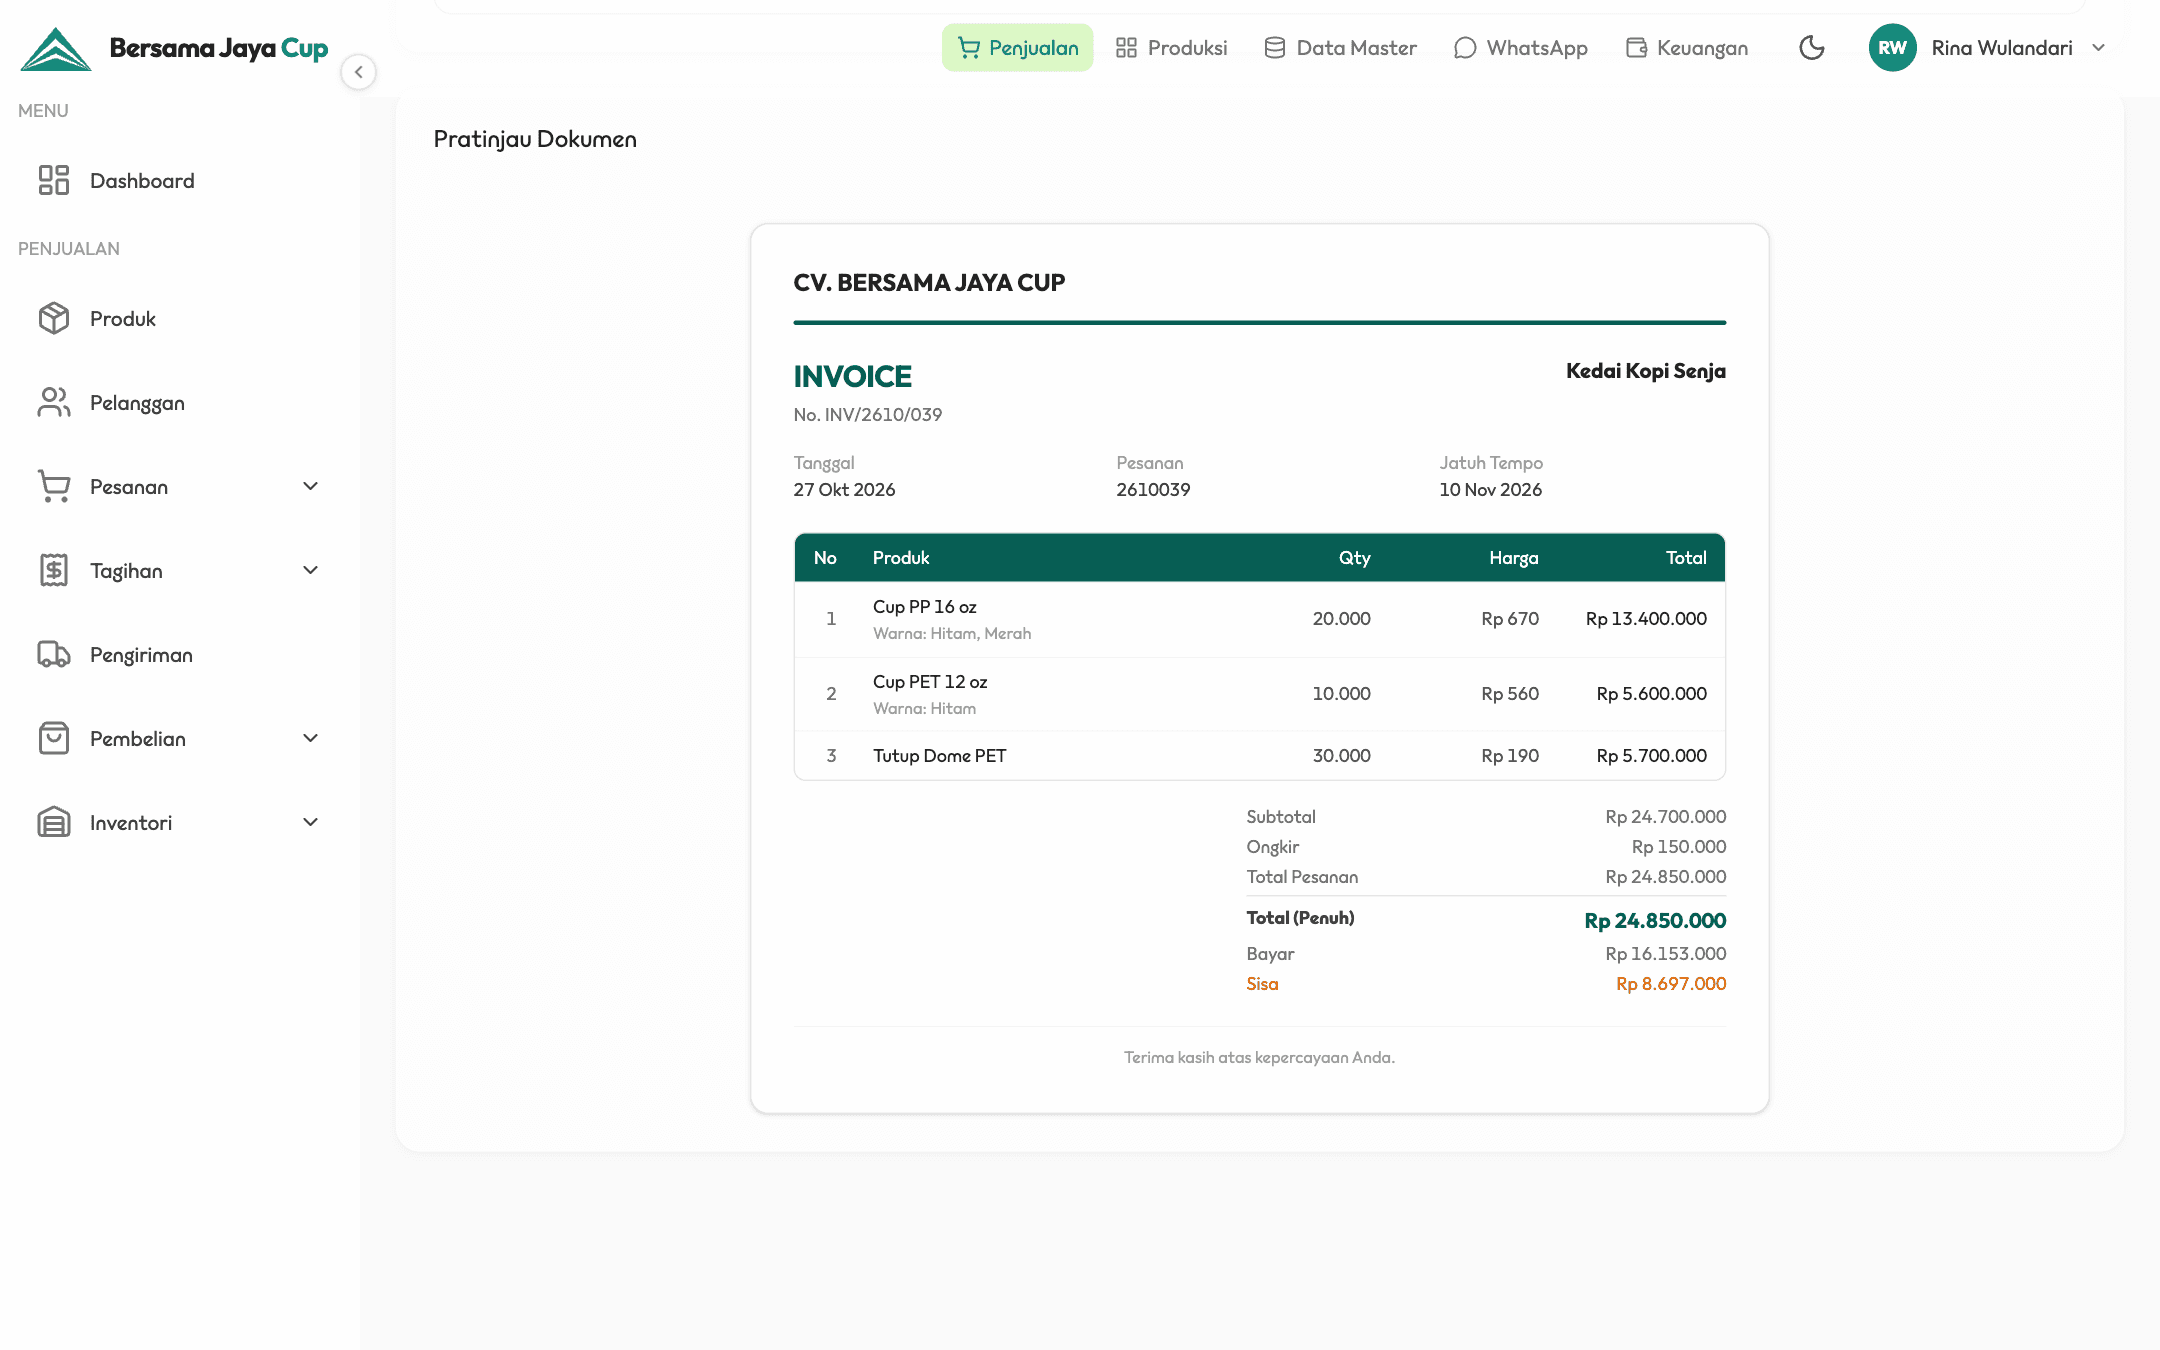The image size is (2160, 1350).
Task: Click the Cup PET 12 oz row name
Action: coord(930,682)
